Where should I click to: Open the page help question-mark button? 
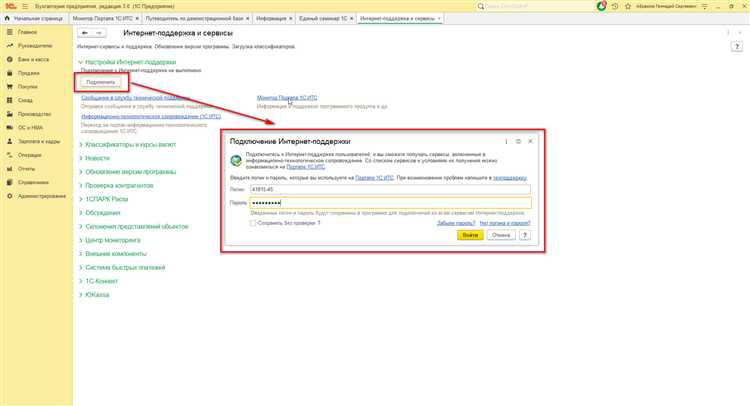pyautogui.click(x=737, y=47)
